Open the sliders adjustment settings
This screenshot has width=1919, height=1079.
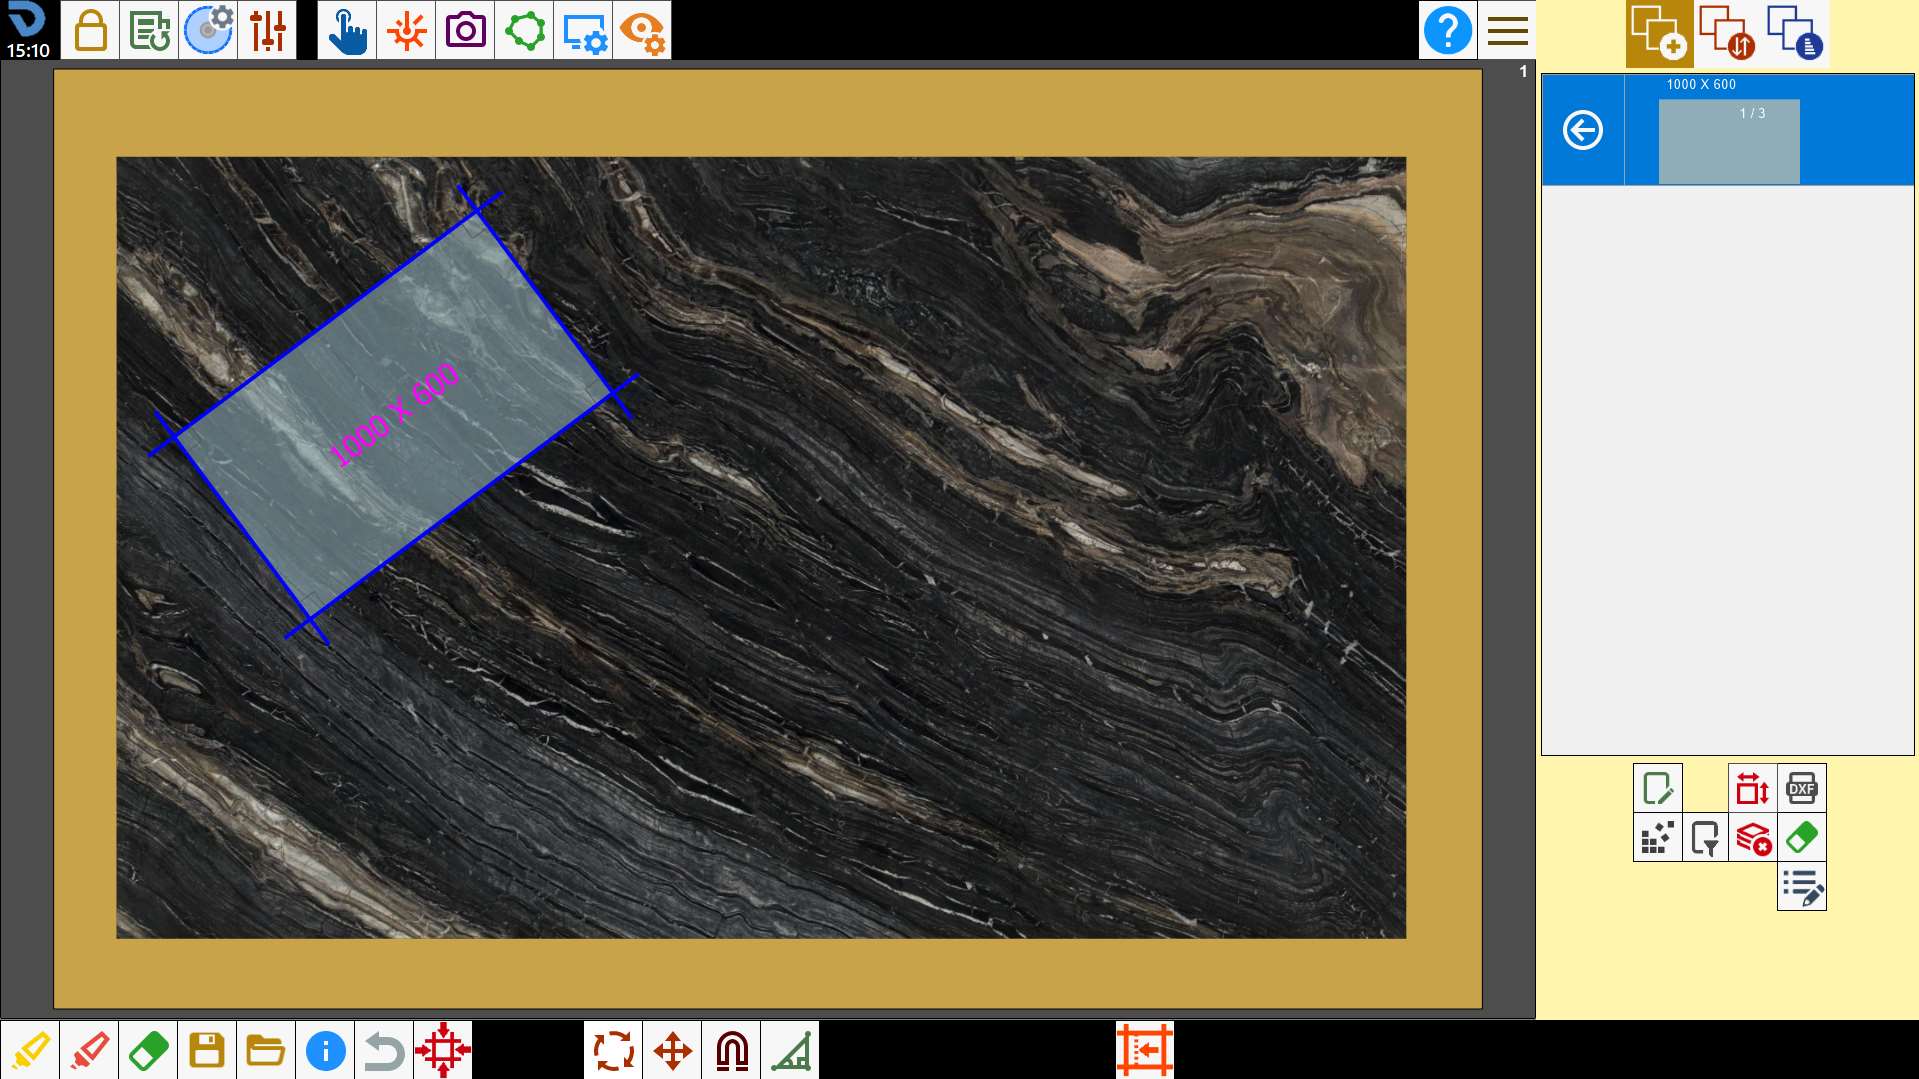click(267, 30)
